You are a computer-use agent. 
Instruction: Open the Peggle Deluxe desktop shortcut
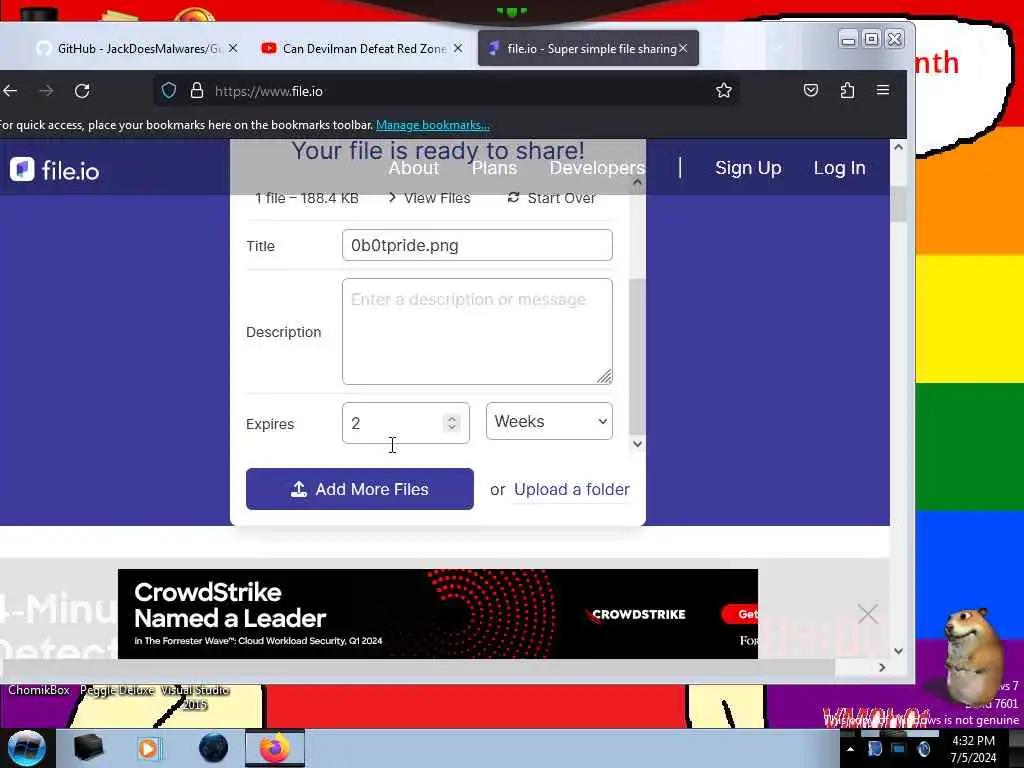pyautogui.click(x=117, y=690)
